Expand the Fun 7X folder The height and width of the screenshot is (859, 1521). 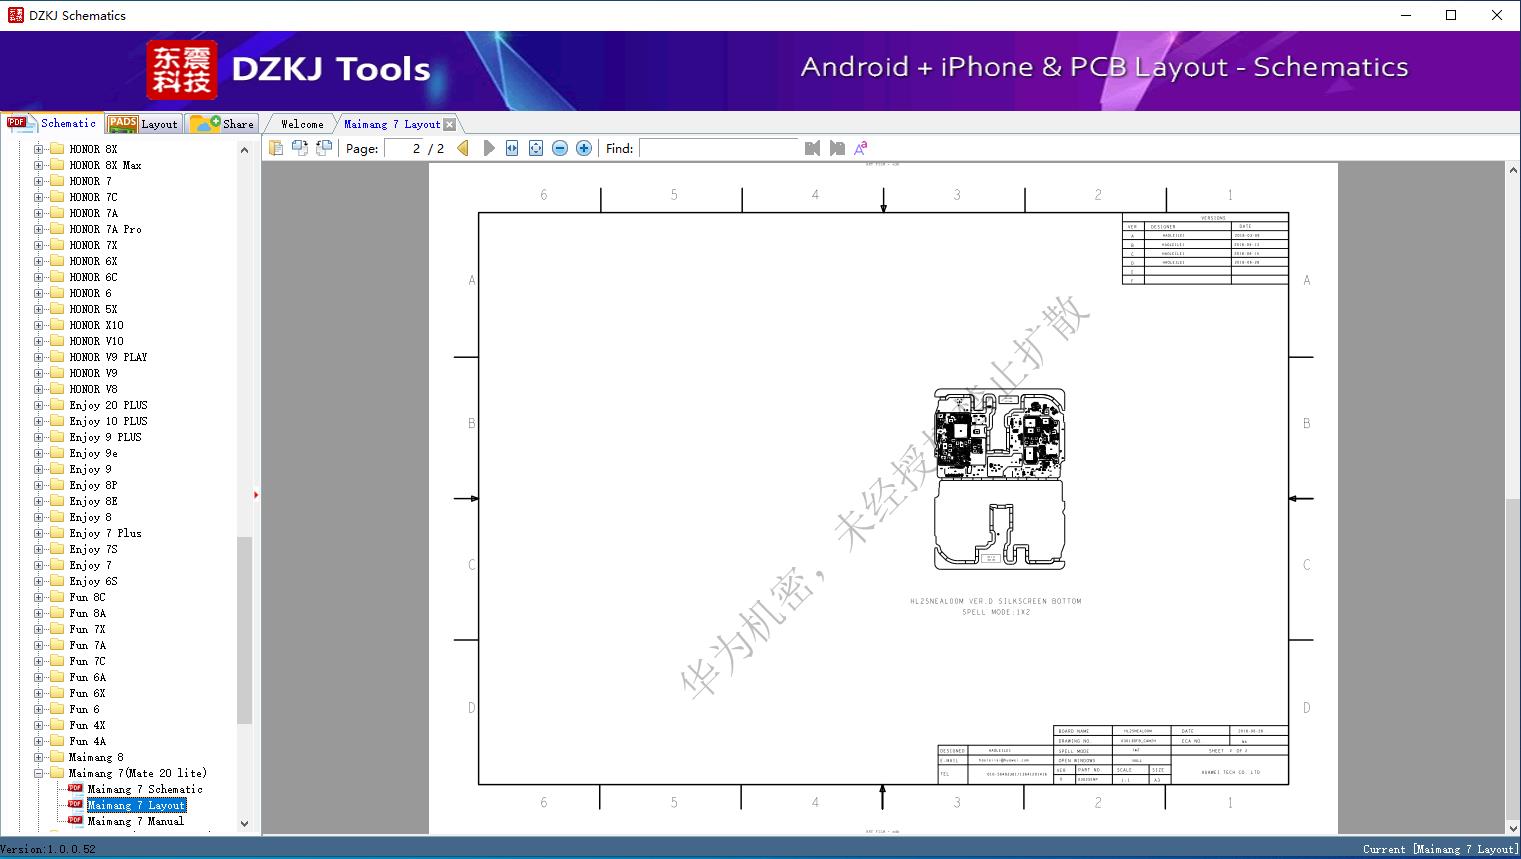point(38,629)
